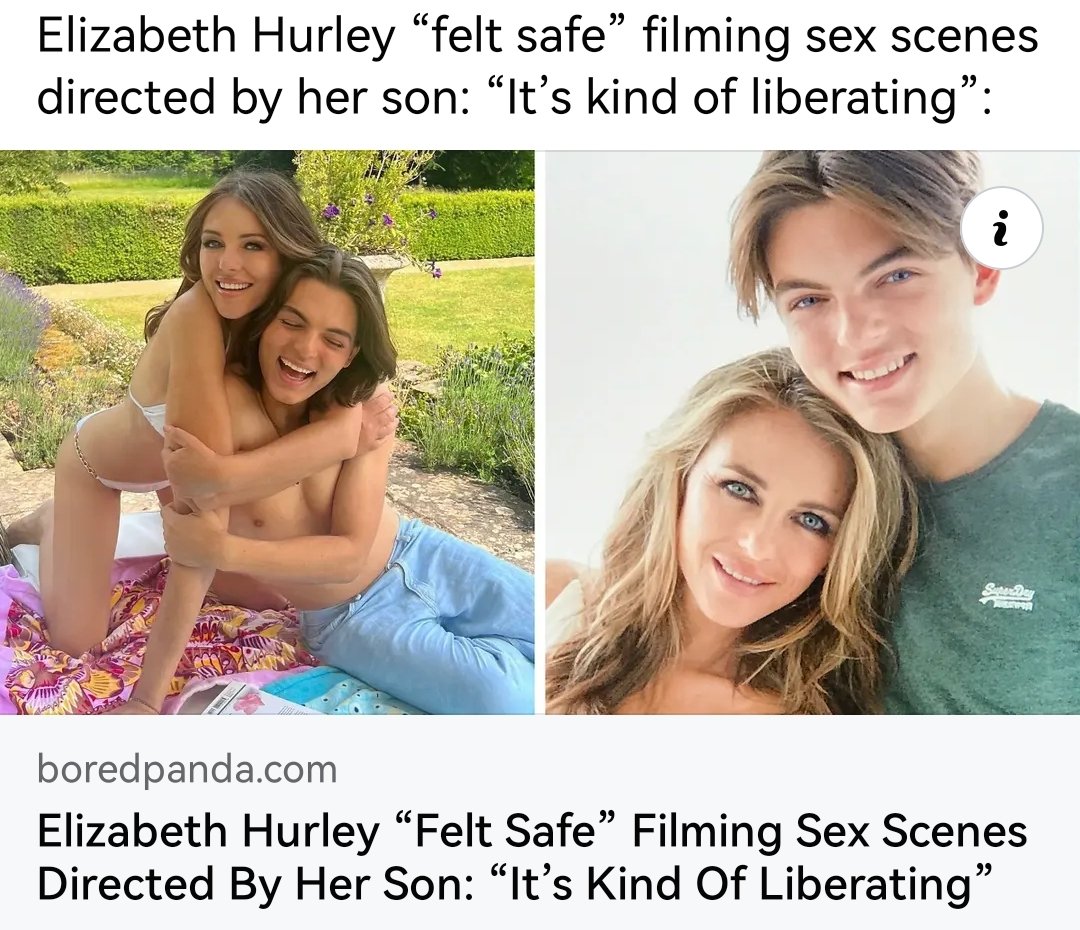This screenshot has width=1080, height=930.
Task: Click the info icon on the right photo
Action: (1001, 229)
